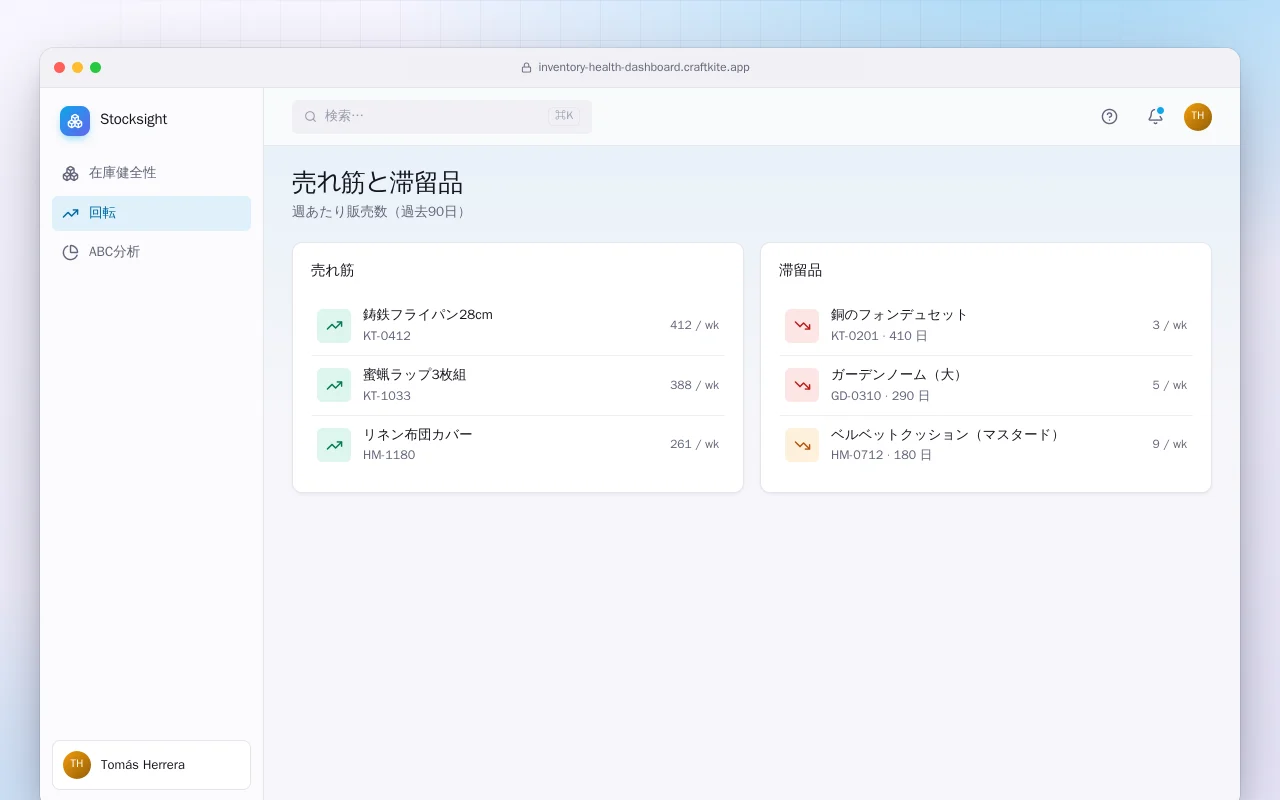
Task: Click the address bar URL text
Action: (644, 68)
